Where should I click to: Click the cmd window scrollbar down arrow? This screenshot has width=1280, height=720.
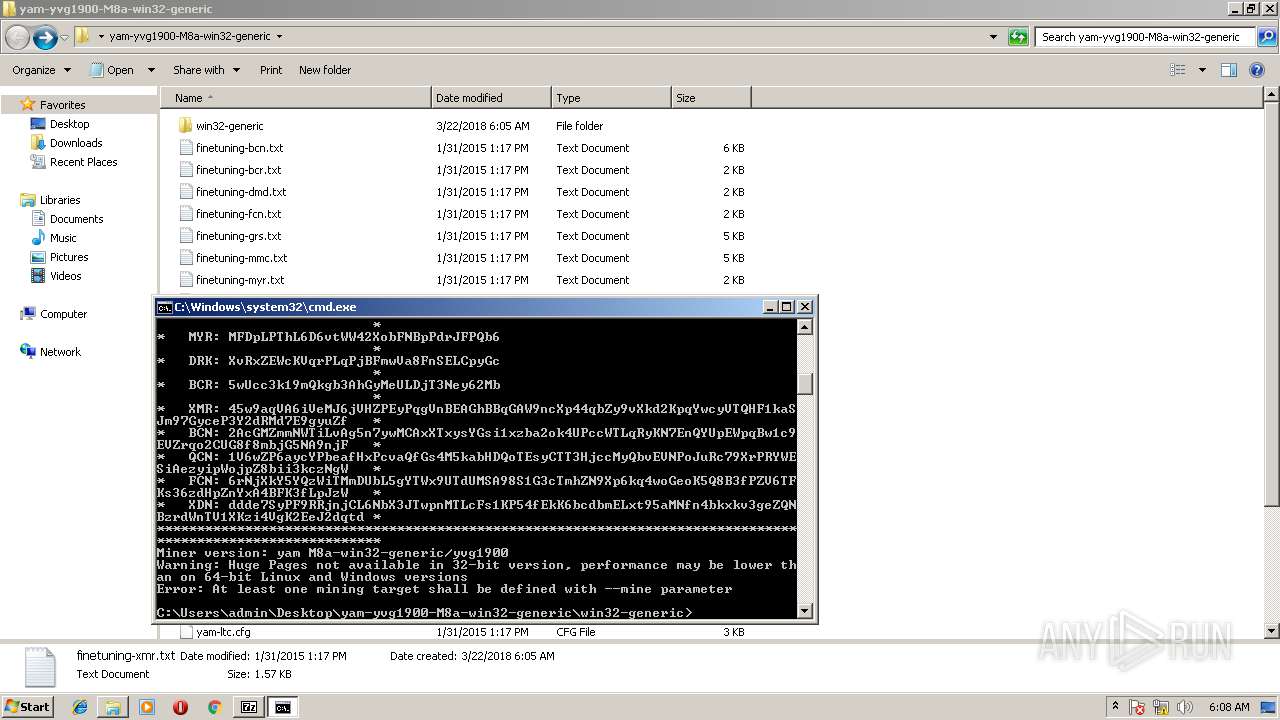[805, 610]
